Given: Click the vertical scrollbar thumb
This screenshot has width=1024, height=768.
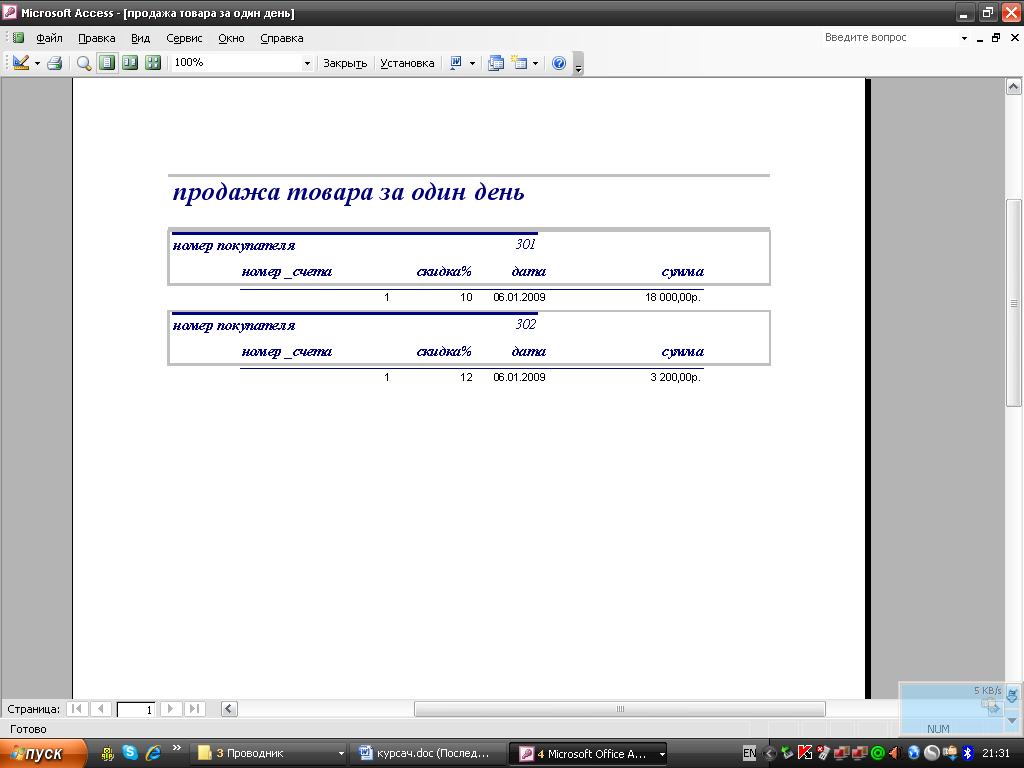Looking at the screenshot, I should click(1014, 303).
